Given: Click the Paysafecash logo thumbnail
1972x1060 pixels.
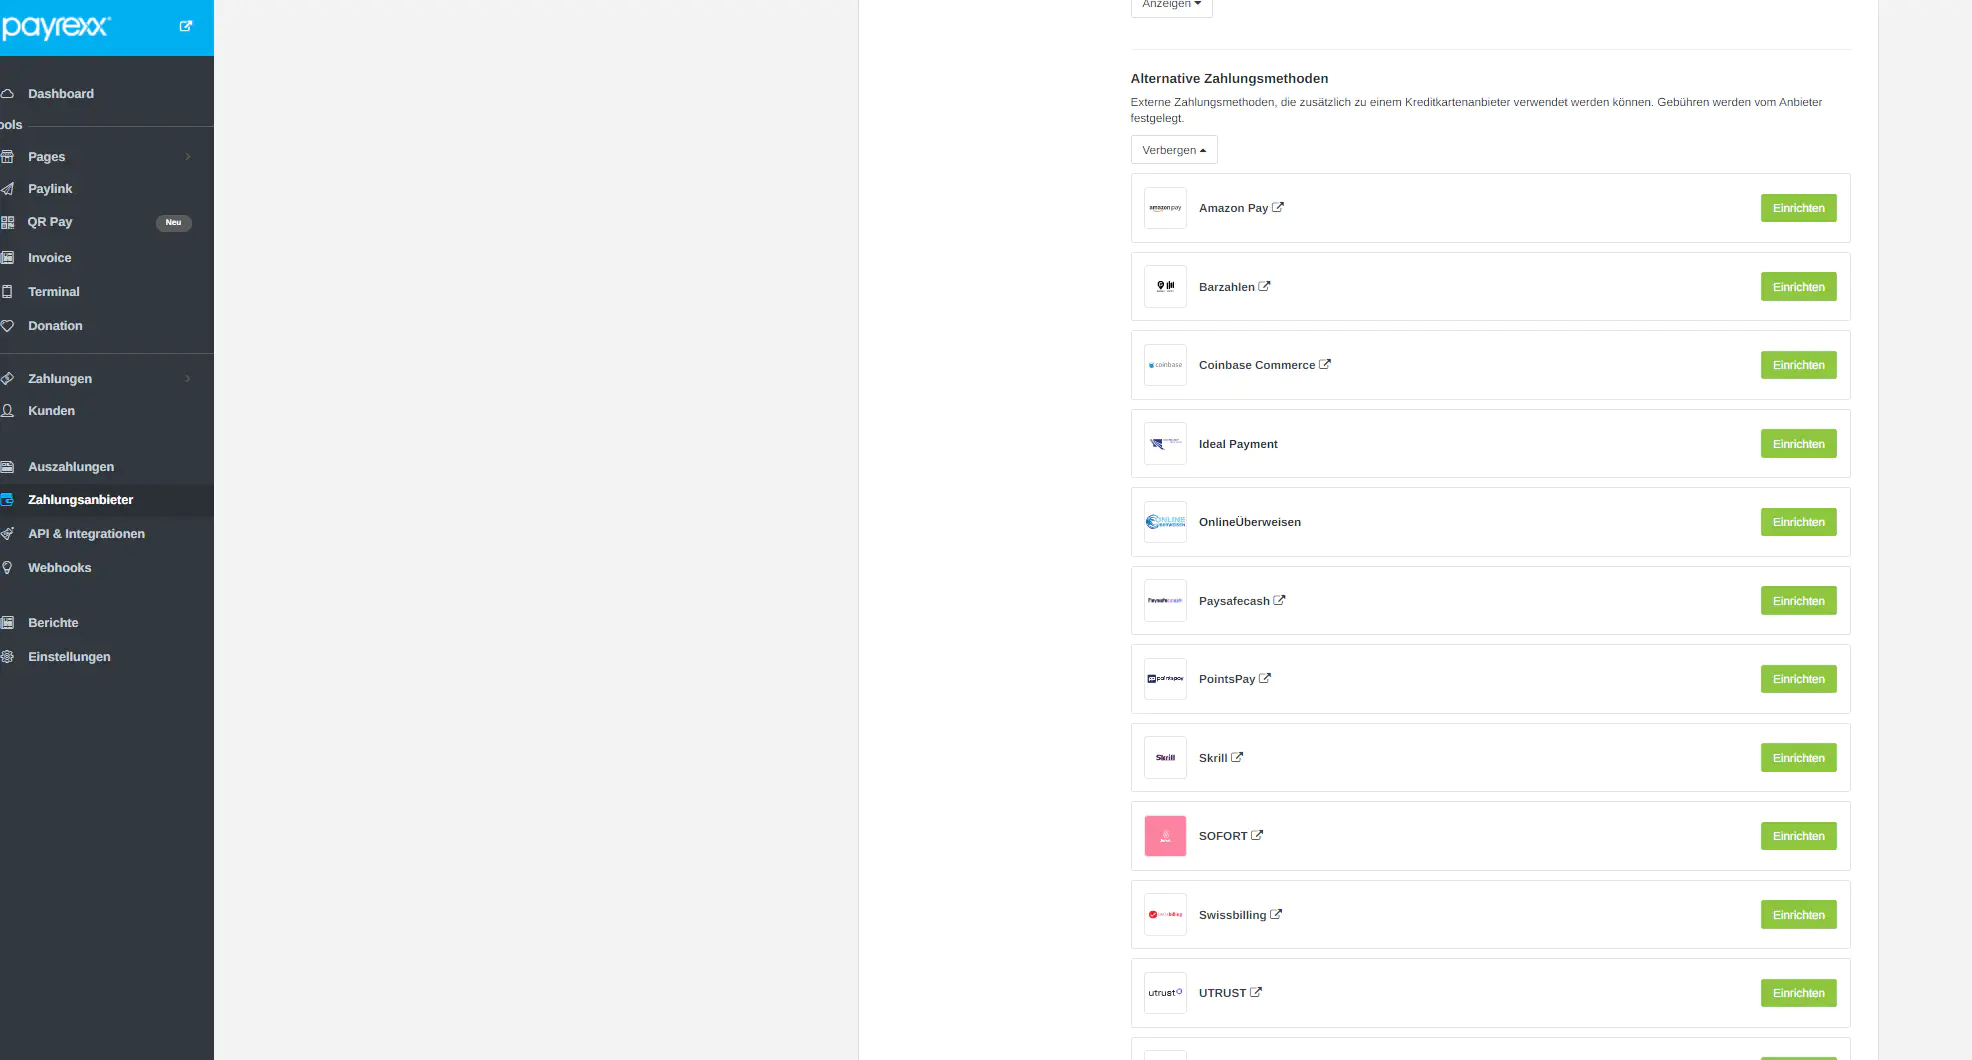Looking at the screenshot, I should pyautogui.click(x=1165, y=601).
